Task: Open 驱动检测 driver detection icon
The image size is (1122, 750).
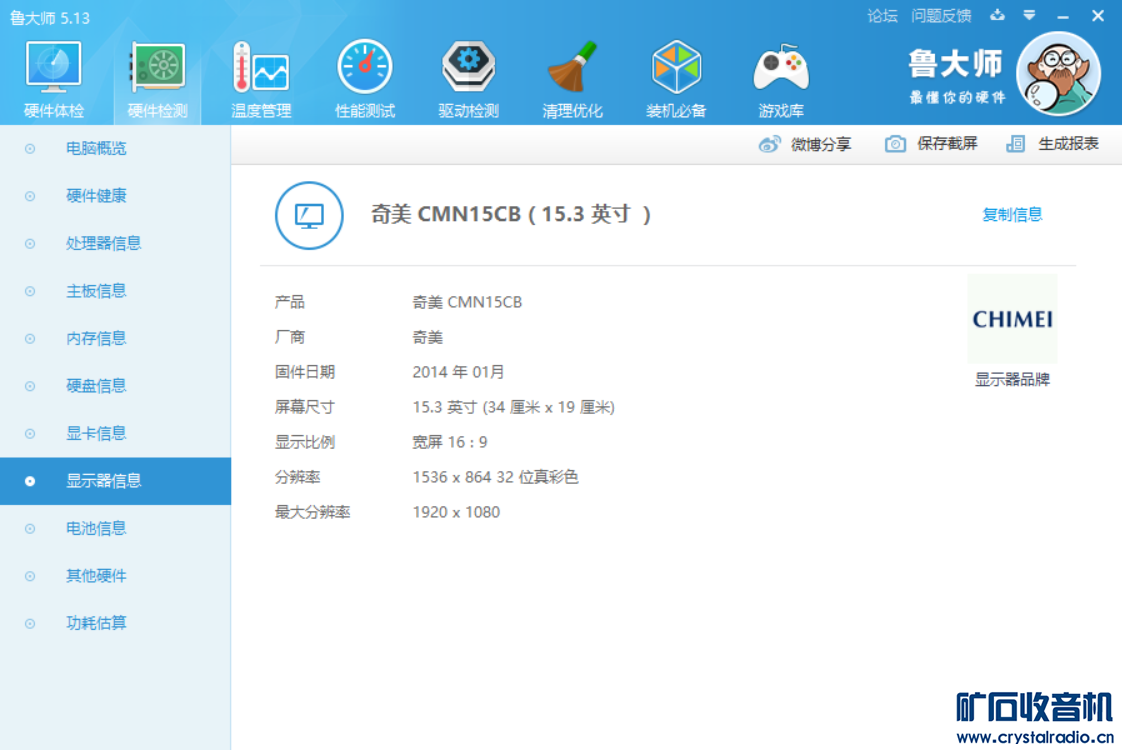Action: pos(469,67)
